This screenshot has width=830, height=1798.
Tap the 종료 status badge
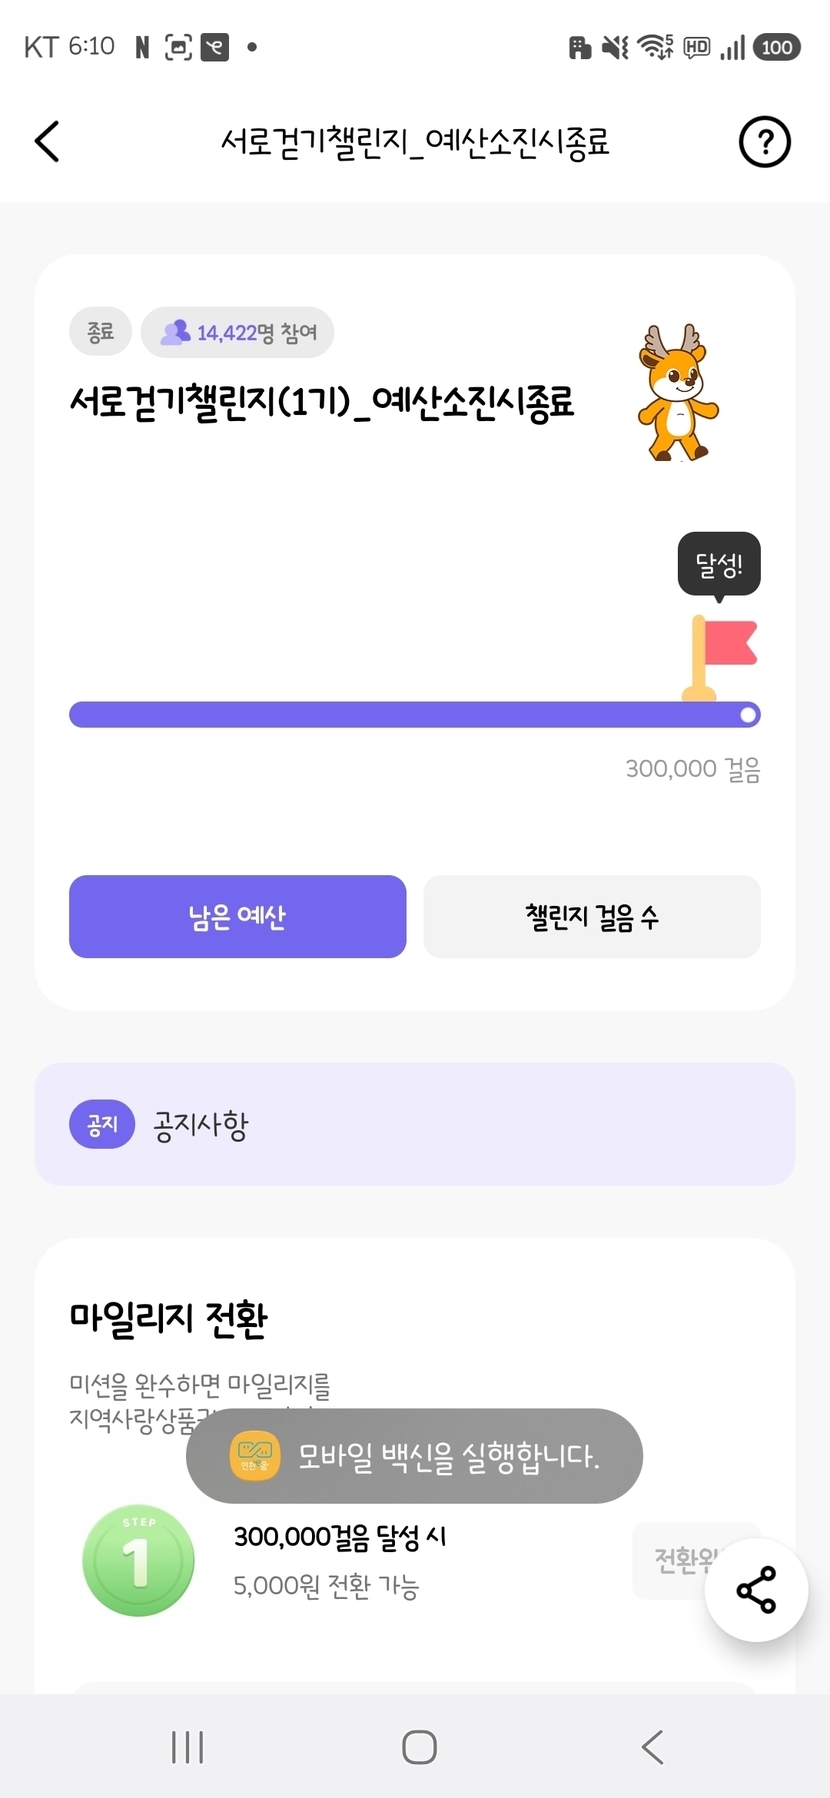pos(100,332)
